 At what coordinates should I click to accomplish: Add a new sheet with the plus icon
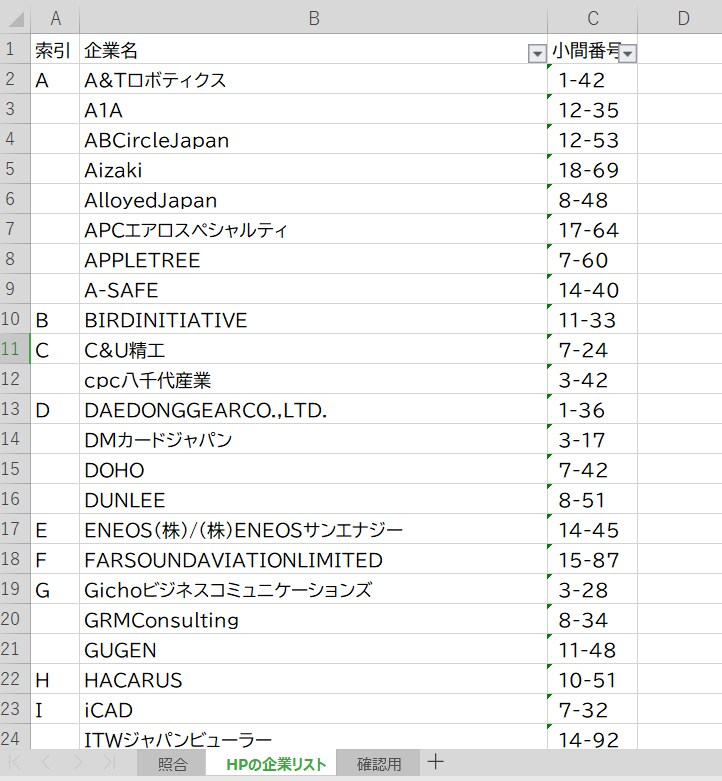point(435,762)
